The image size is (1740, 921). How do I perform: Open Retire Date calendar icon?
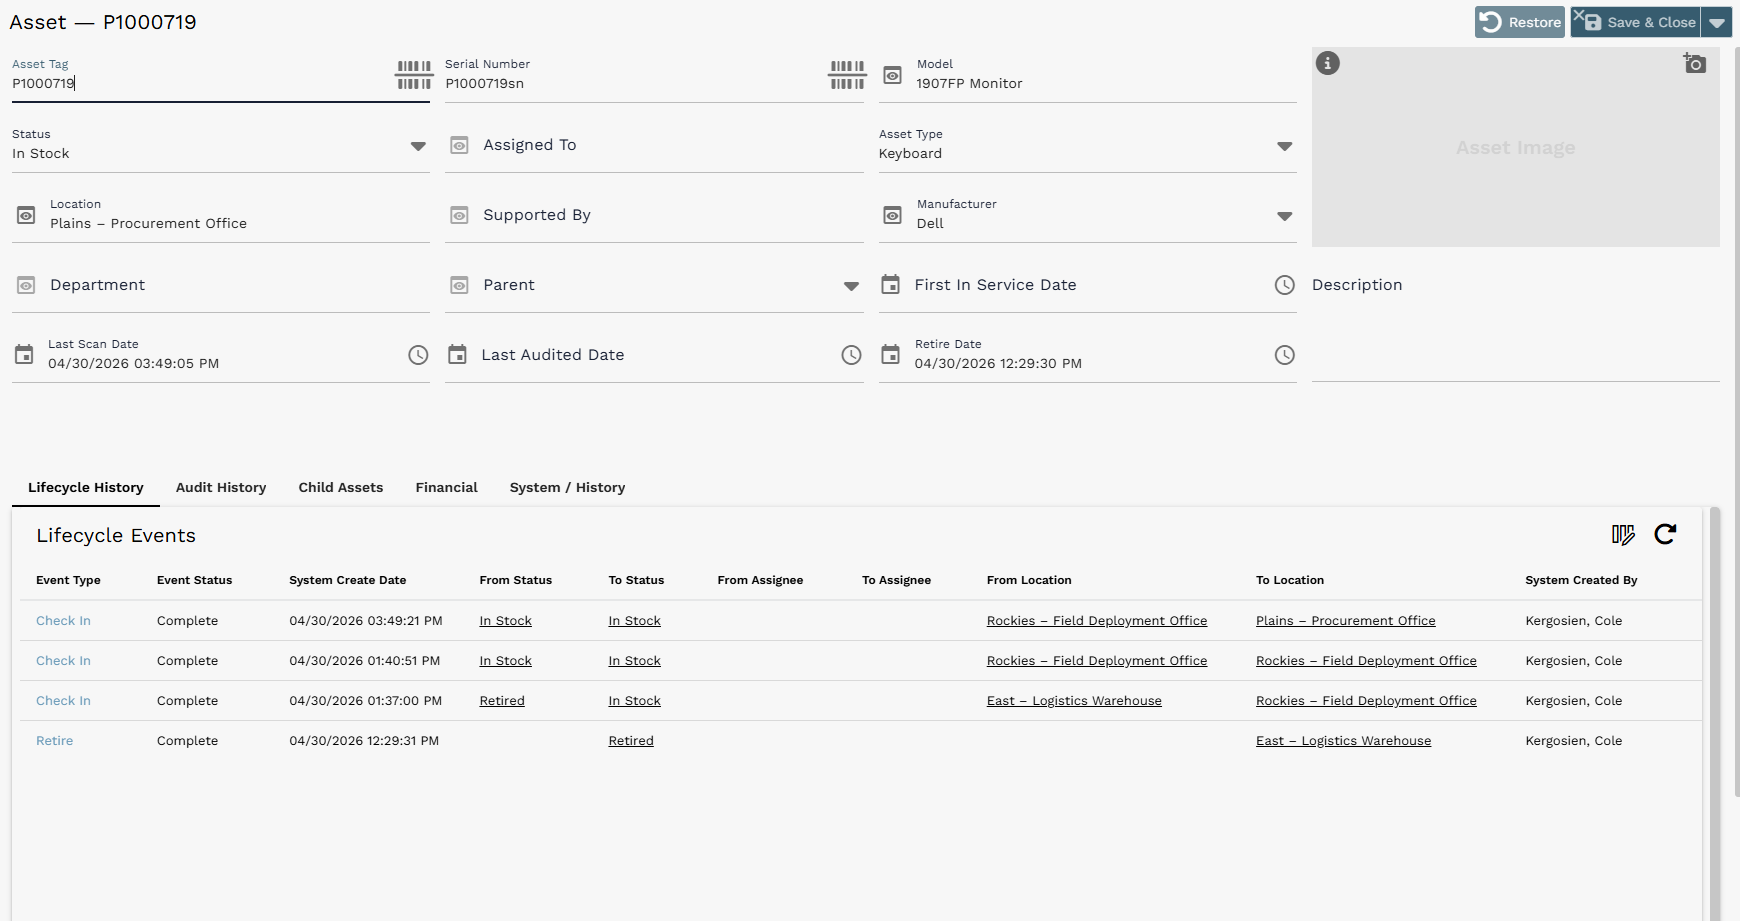point(890,354)
